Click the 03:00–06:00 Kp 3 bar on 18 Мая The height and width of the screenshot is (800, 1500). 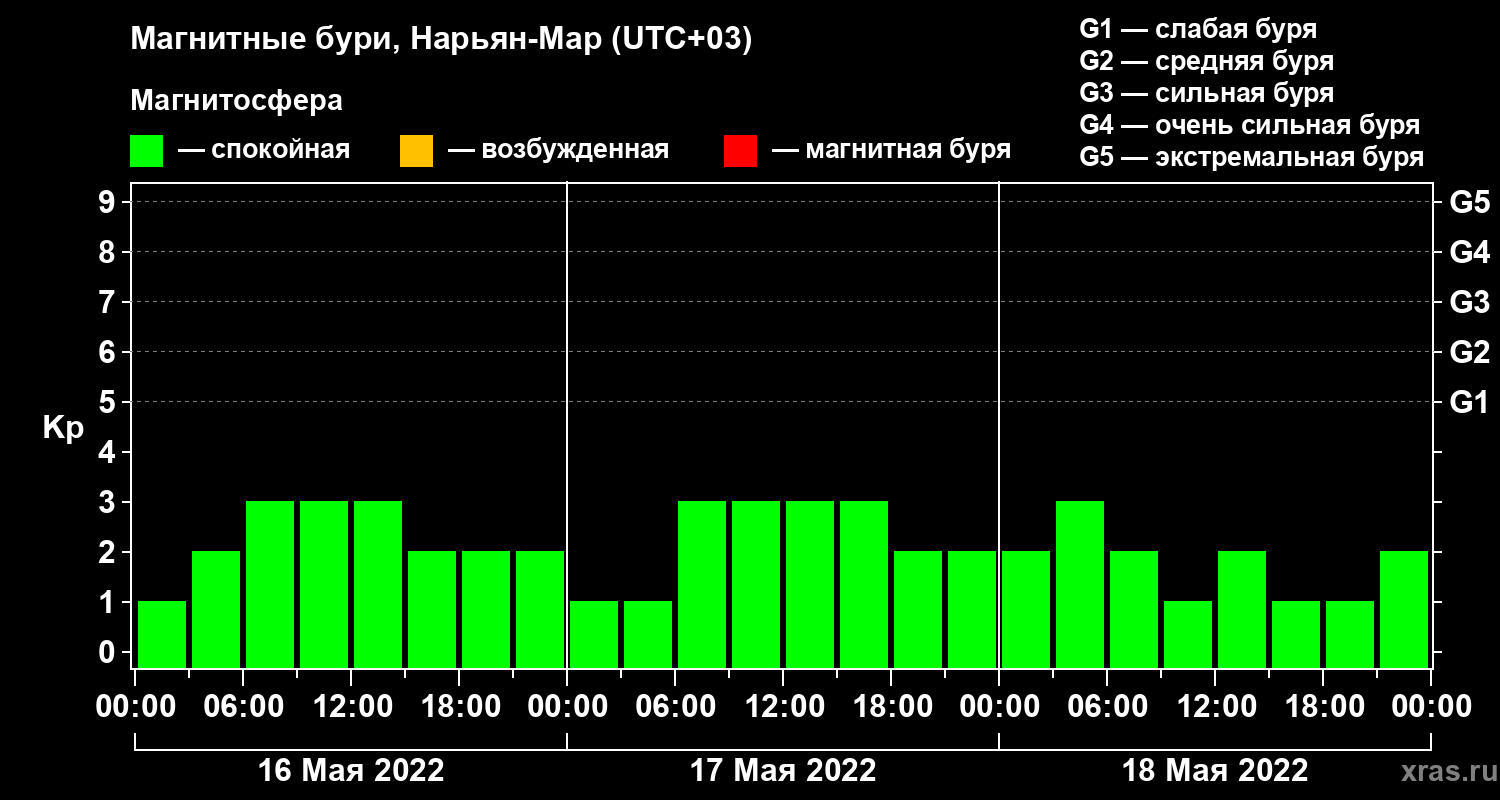[1080, 584]
